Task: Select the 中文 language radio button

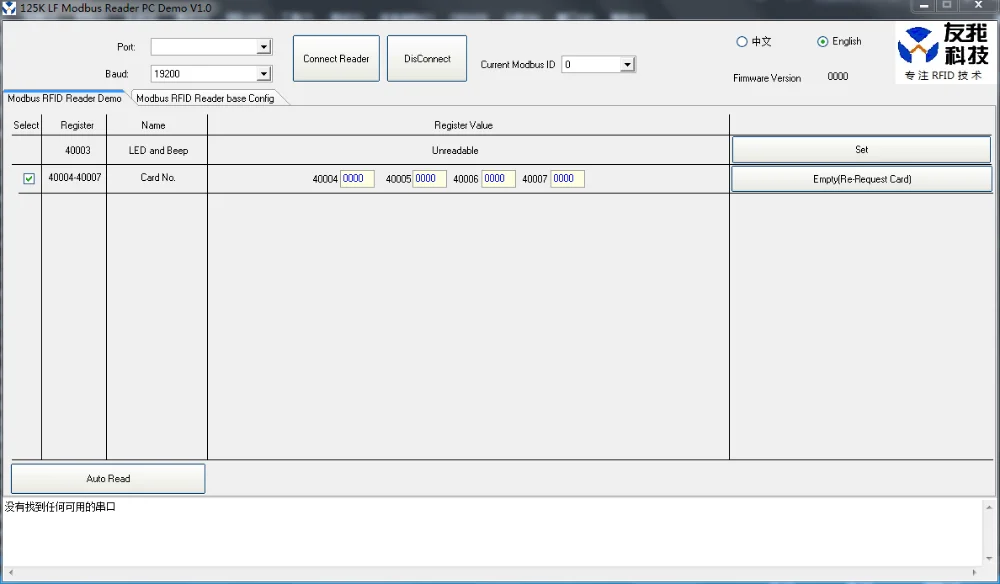Action: [x=742, y=41]
